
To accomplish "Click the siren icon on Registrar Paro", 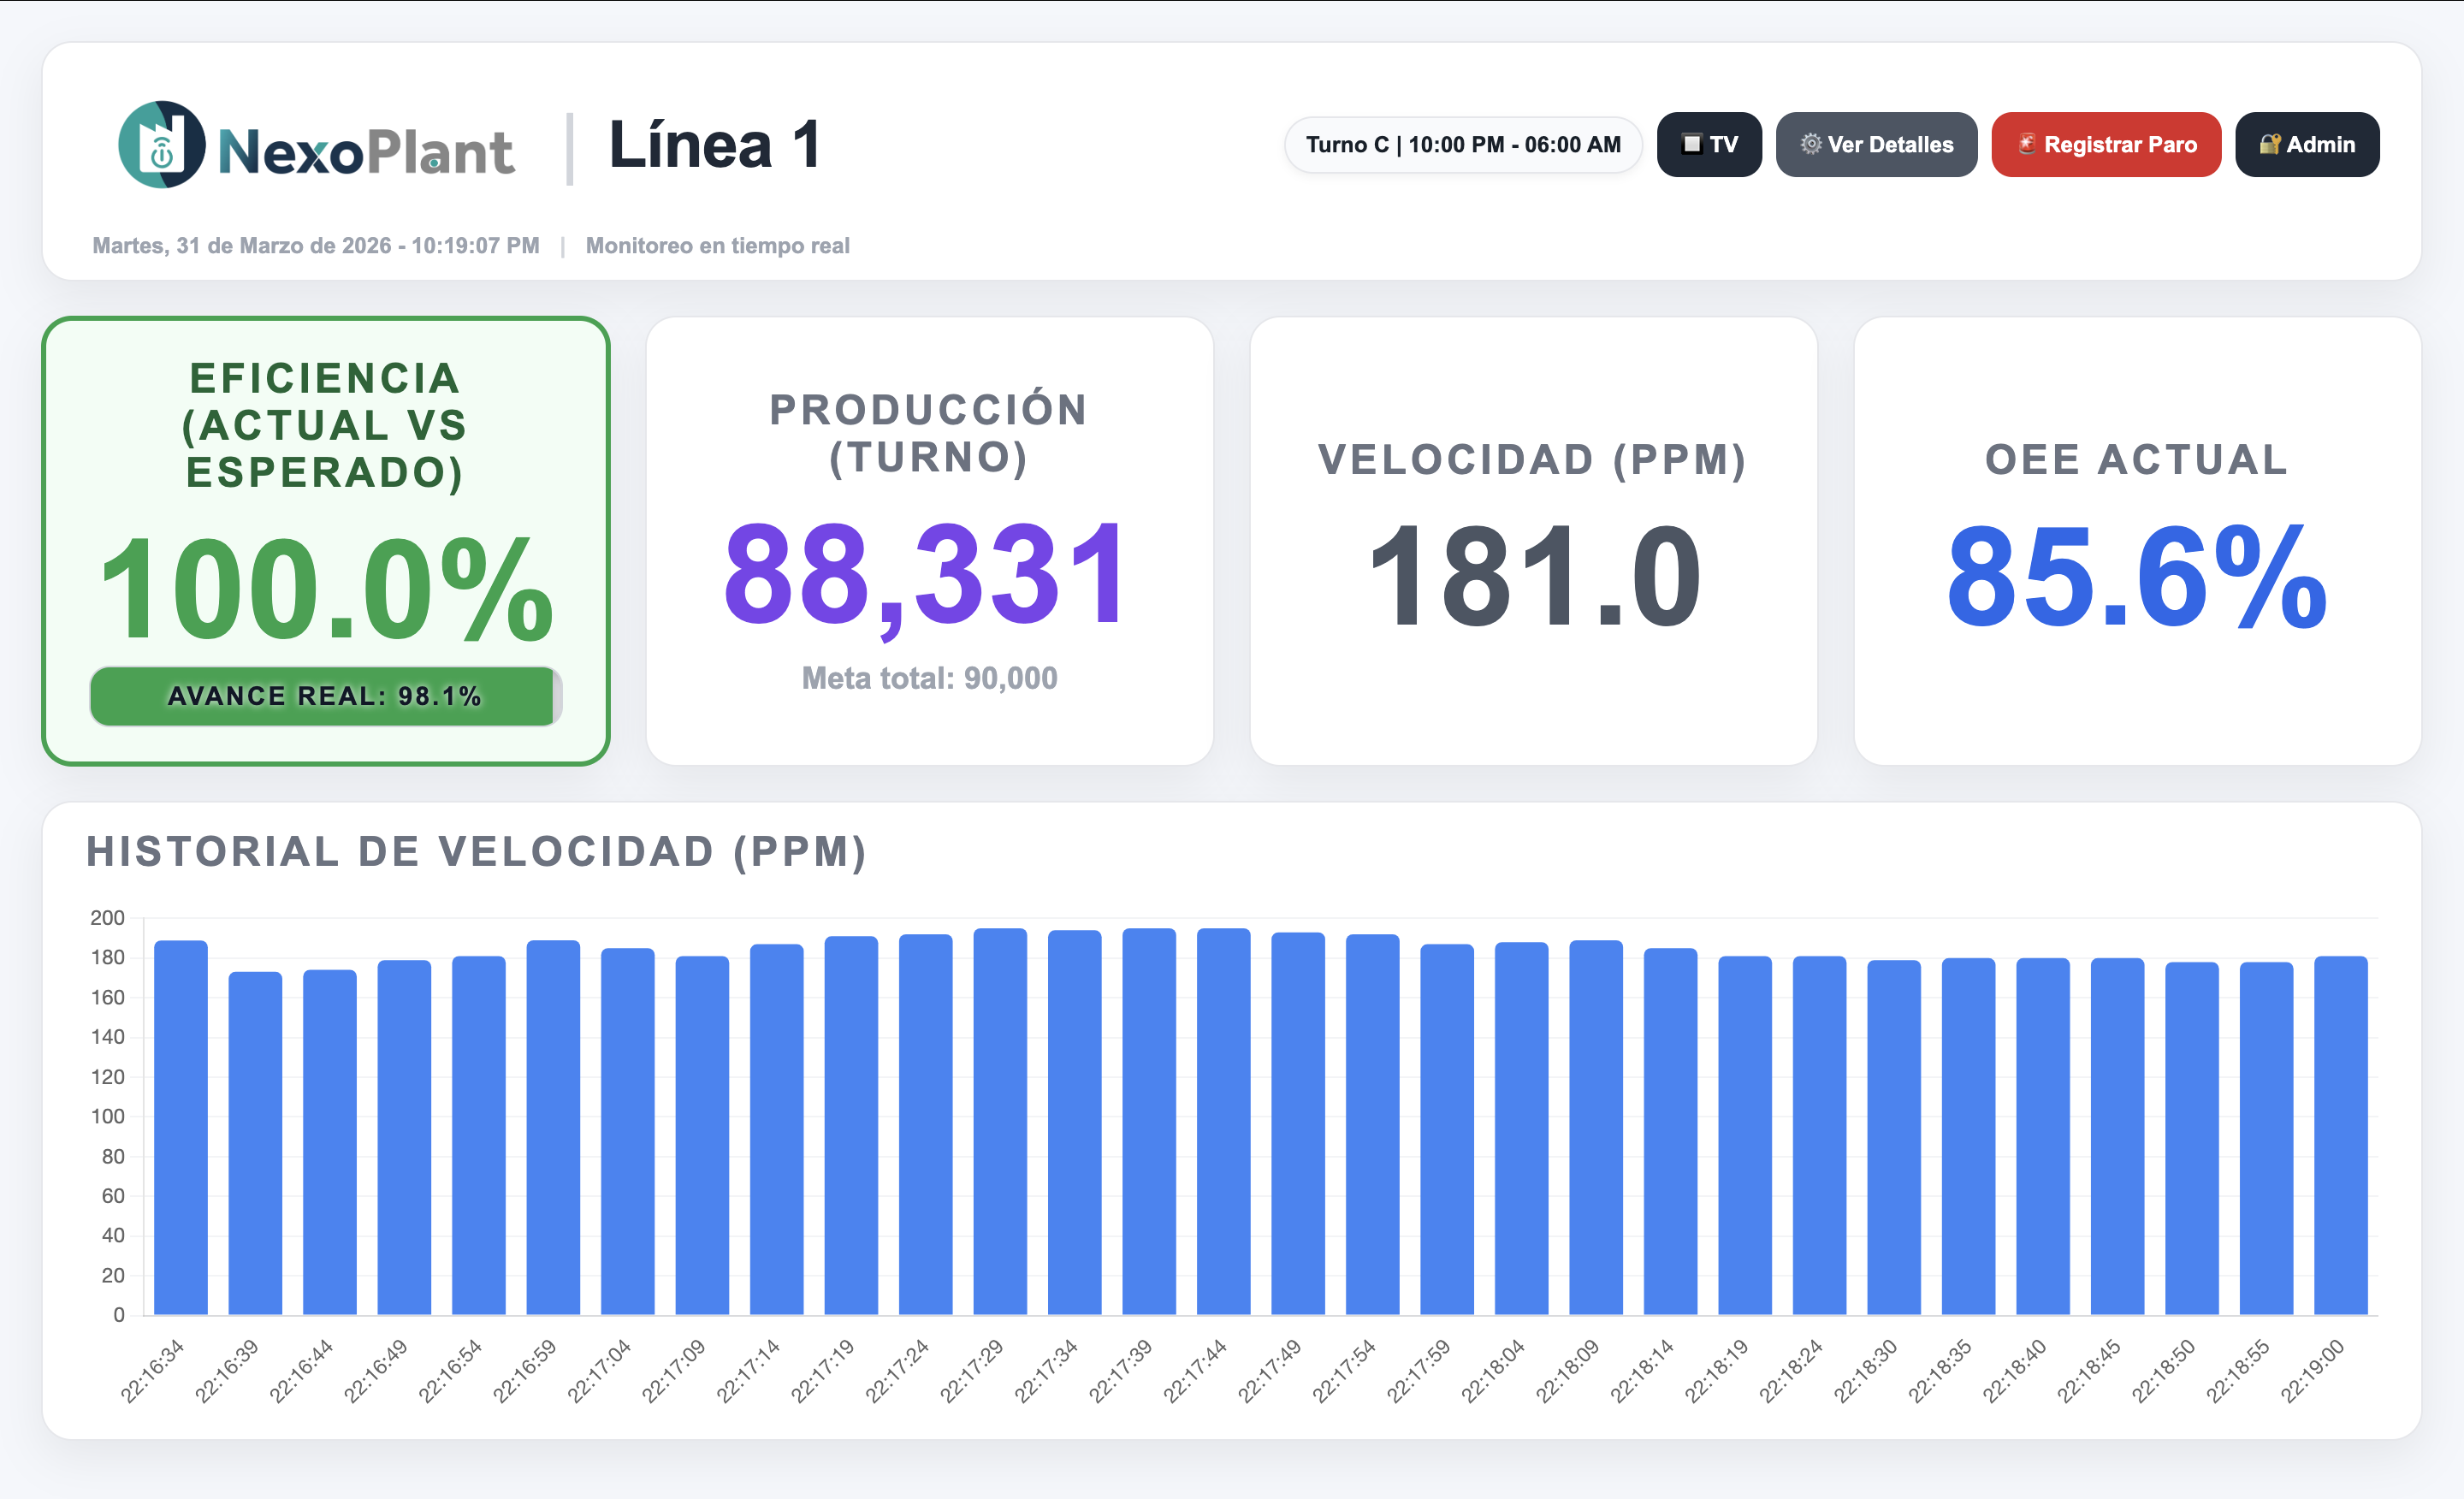I will pos(2026,145).
